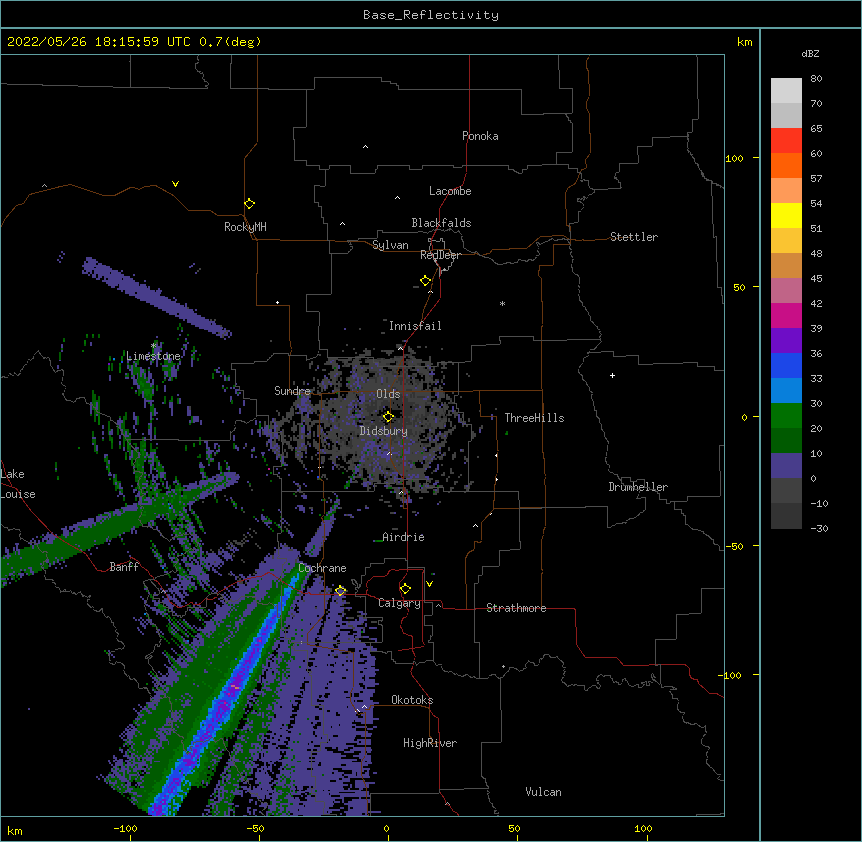Select the blue 36-33 dBZ legend swatch

click(x=786, y=365)
